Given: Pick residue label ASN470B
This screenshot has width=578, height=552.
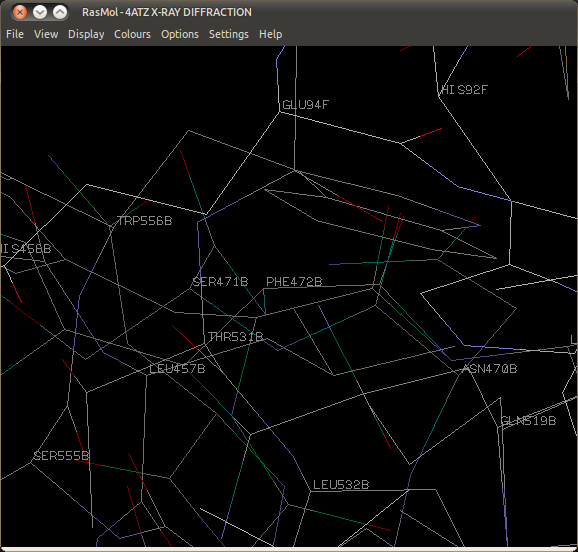Looking at the screenshot, I should click(x=490, y=369).
